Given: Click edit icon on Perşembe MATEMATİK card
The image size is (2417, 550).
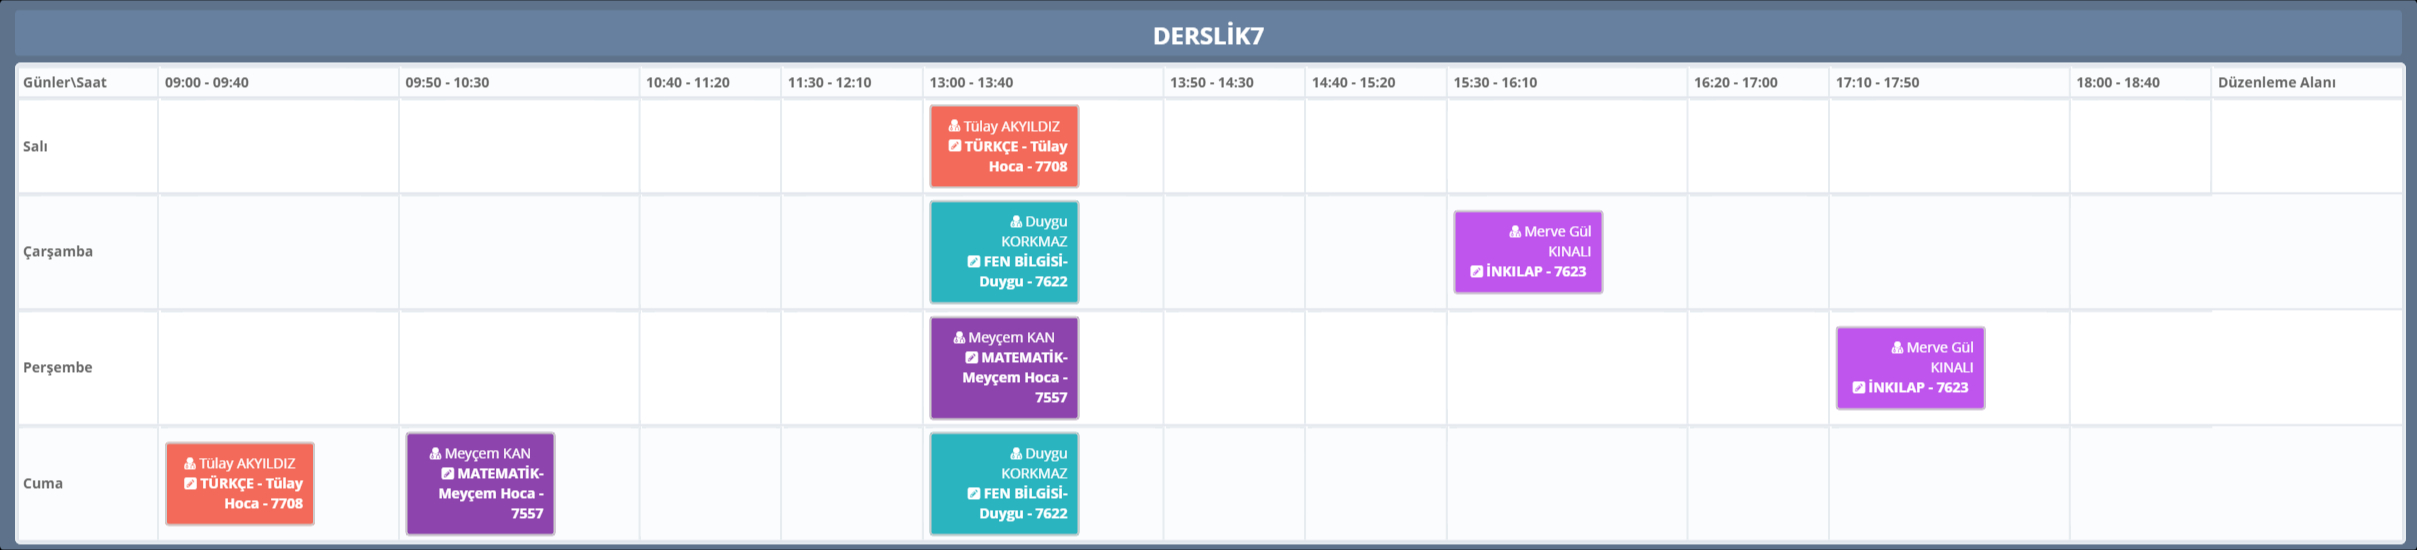Looking at the screenshot, I should (971, 358).
